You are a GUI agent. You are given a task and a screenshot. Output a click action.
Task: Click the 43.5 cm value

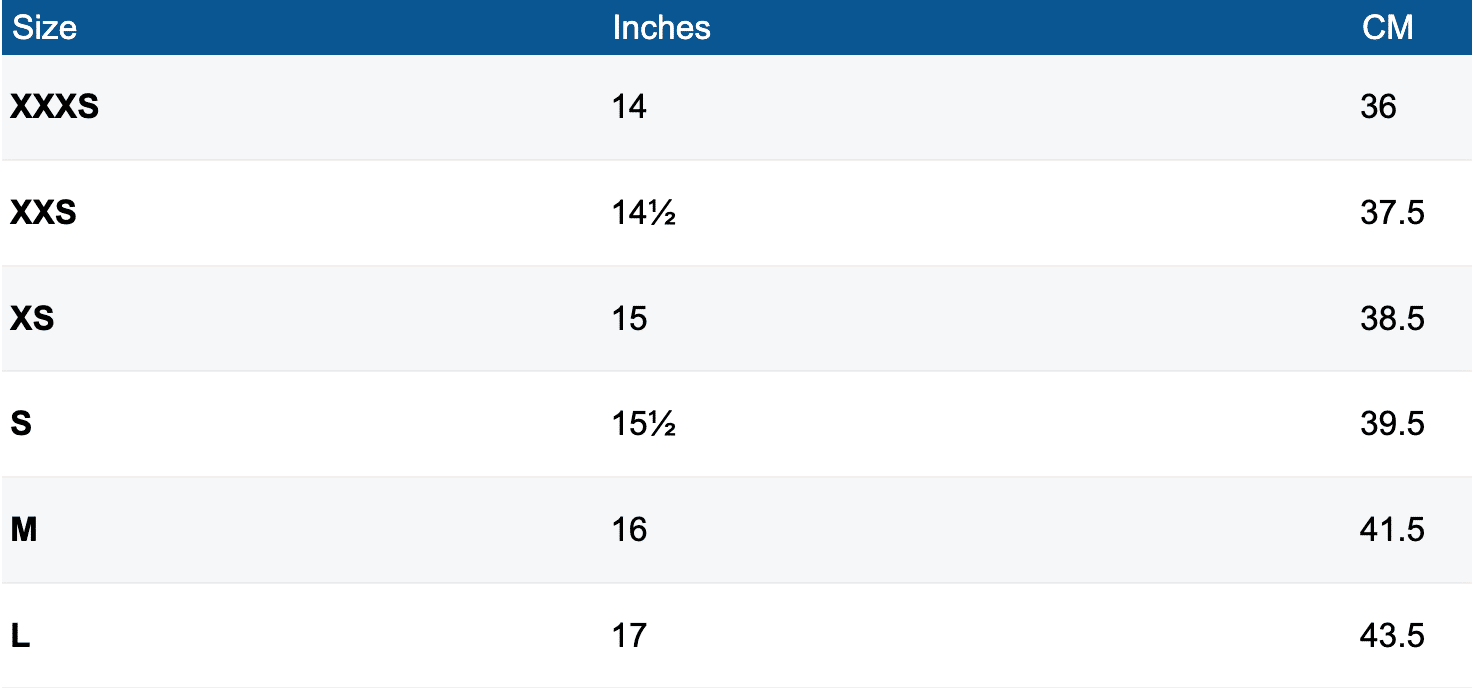pos(1392,636)
